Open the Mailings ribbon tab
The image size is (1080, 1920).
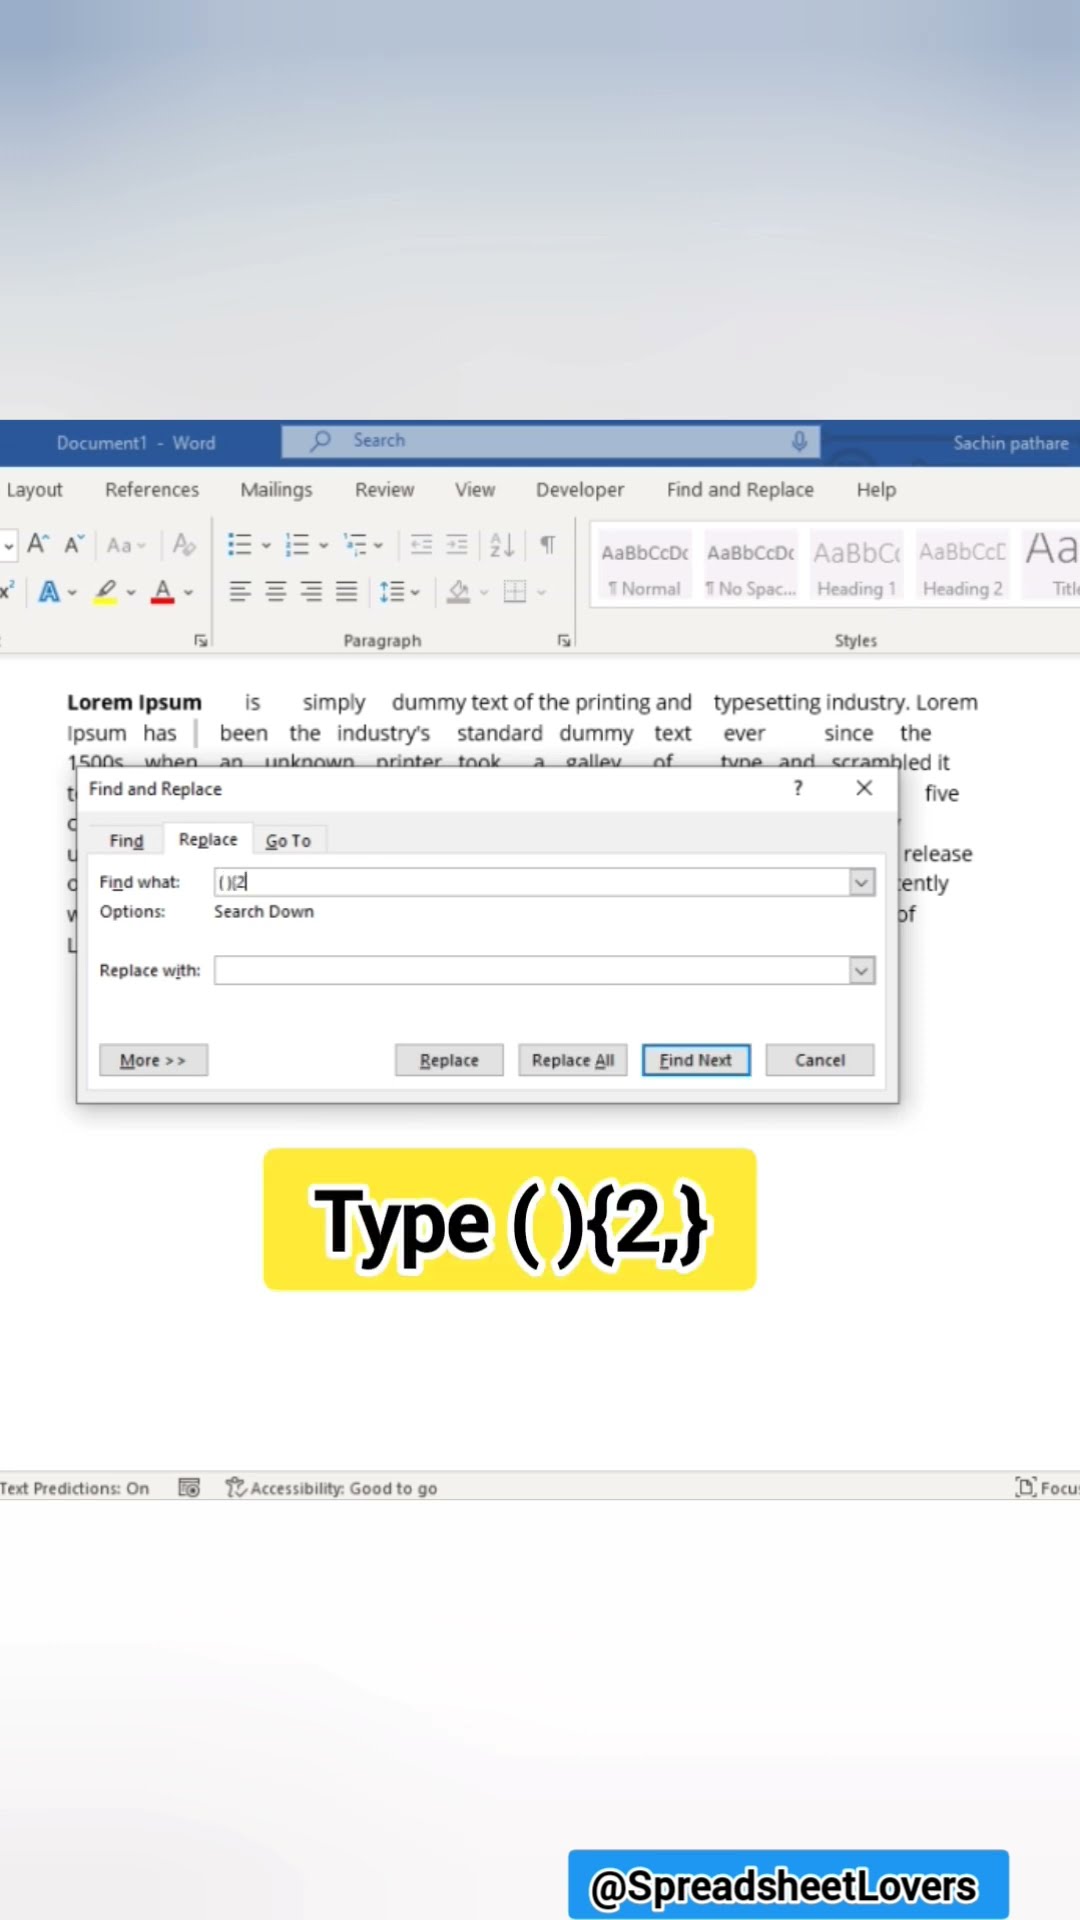coord(276,490)
